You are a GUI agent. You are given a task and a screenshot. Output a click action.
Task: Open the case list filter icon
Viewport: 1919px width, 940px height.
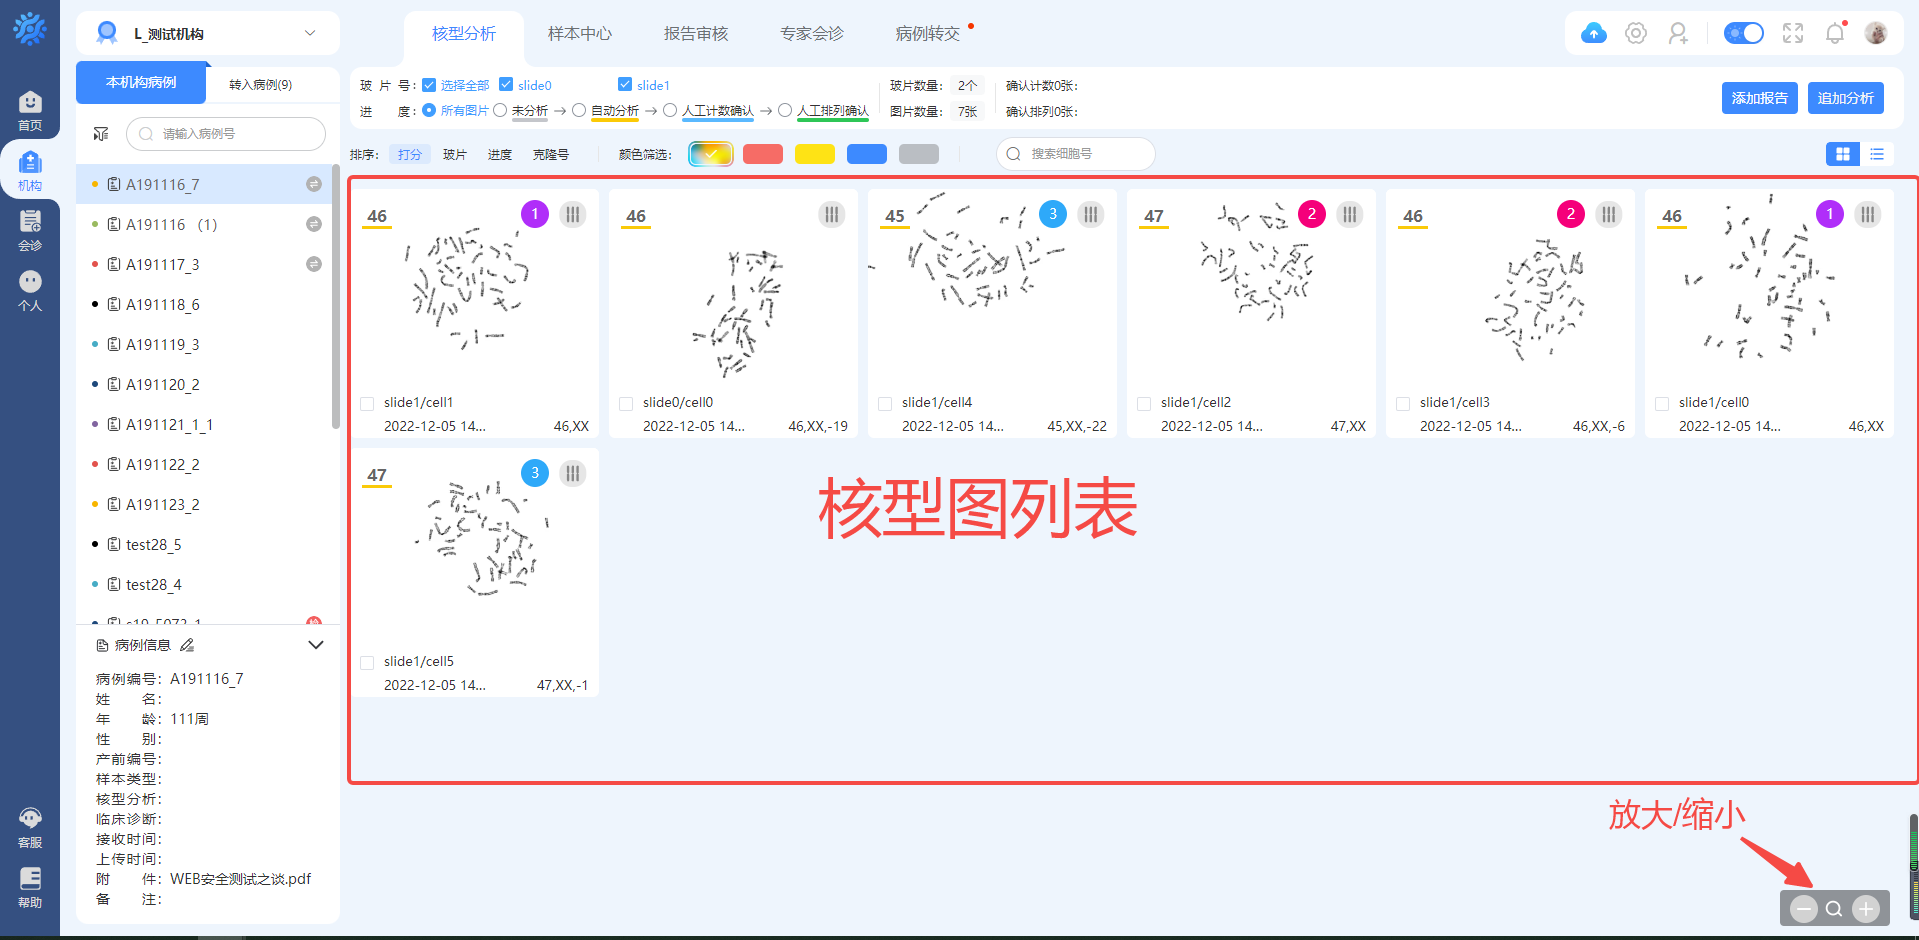(101, 134)
